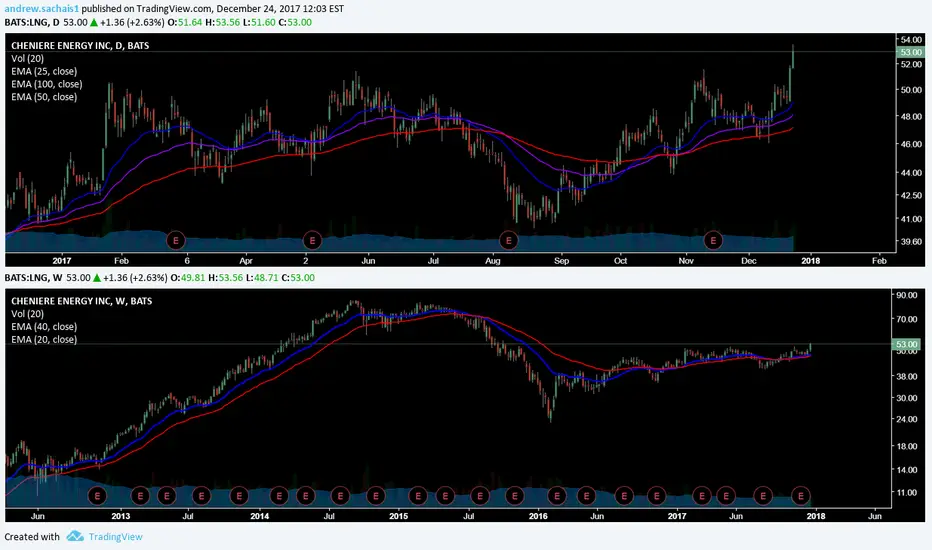
Task: Click the Sep label on the daily time axis
Action: pos(561,260)
